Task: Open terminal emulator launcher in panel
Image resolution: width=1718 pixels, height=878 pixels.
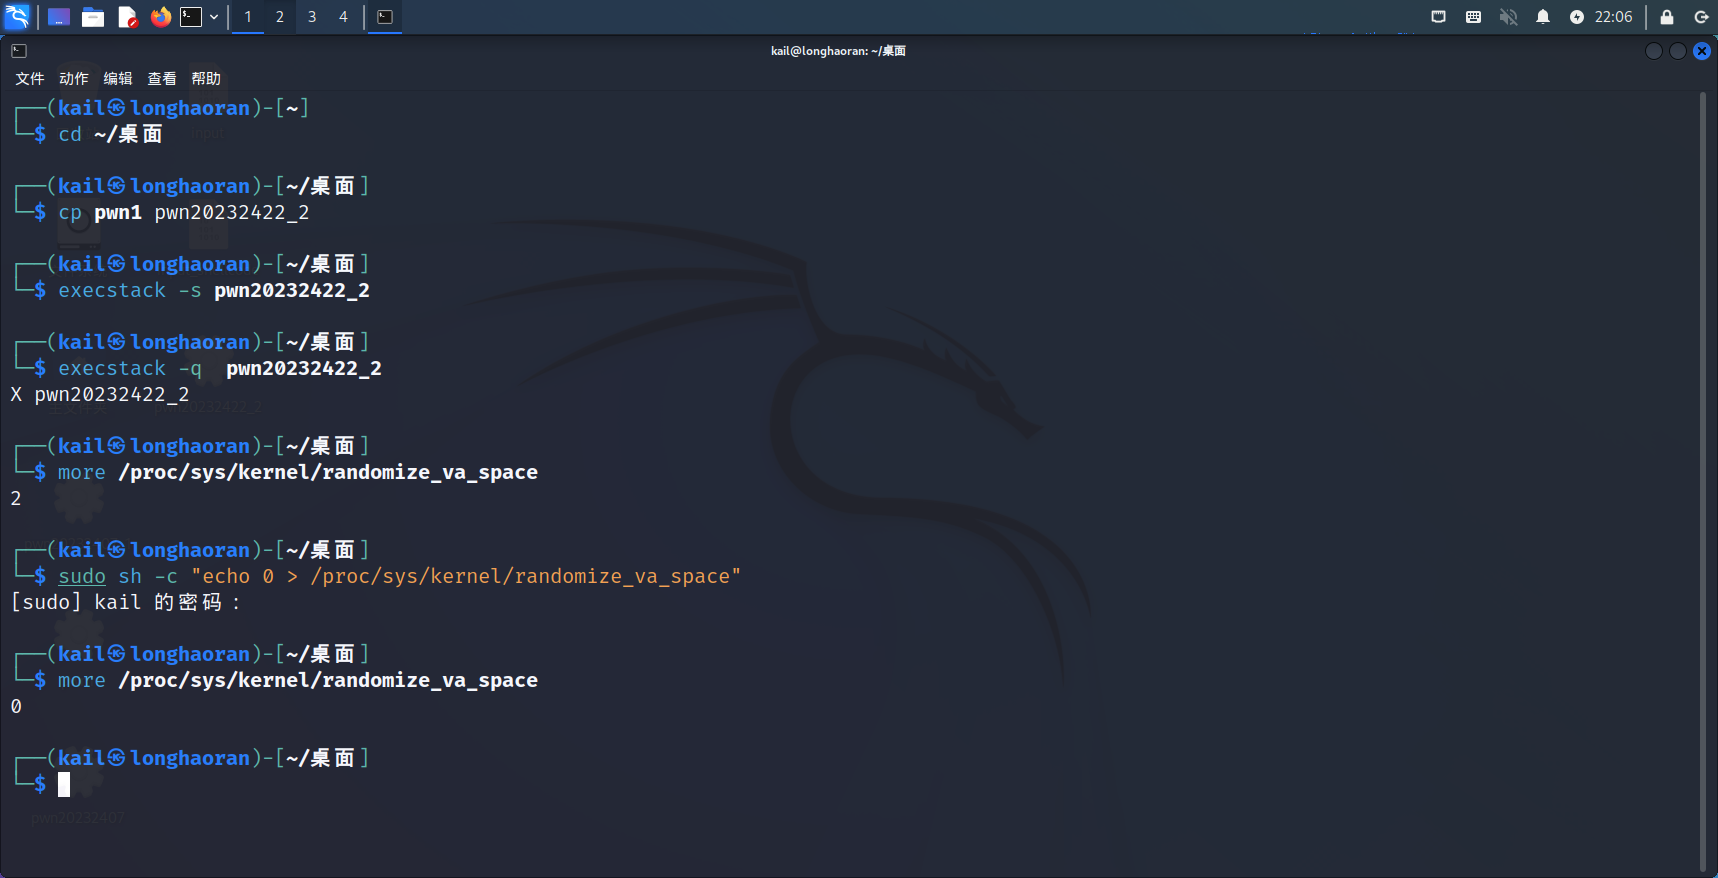Action: point(191,17)
